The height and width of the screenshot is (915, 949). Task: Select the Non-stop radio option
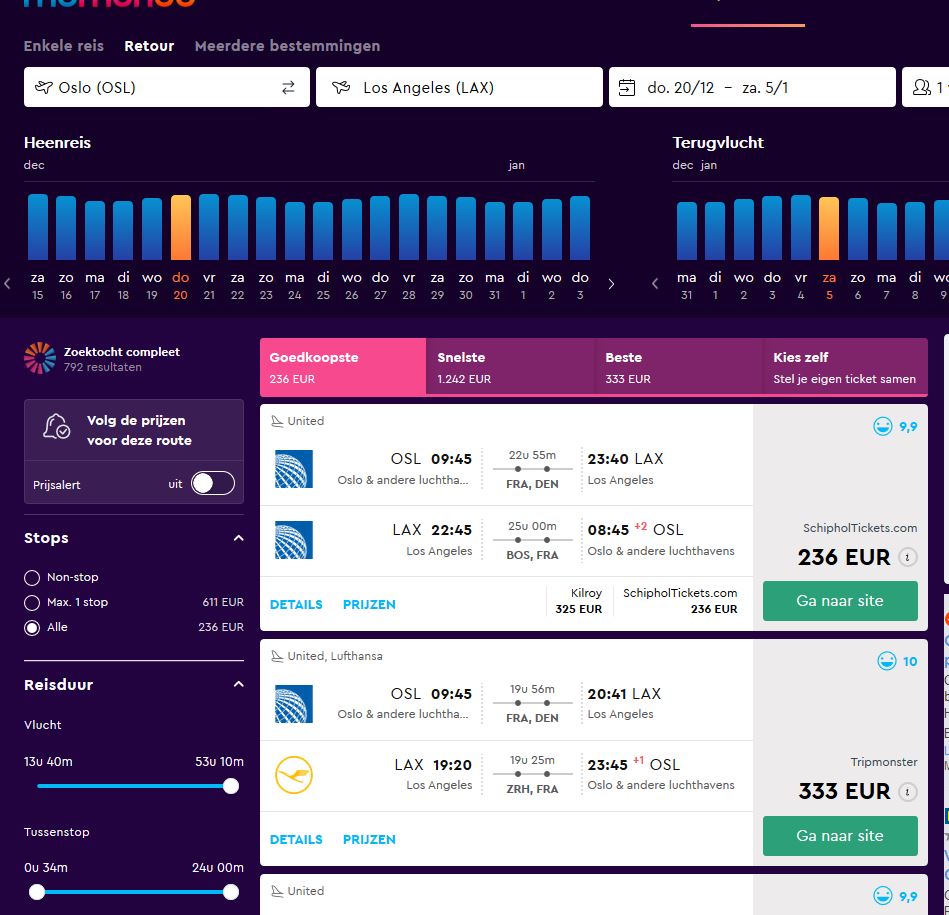32,577
